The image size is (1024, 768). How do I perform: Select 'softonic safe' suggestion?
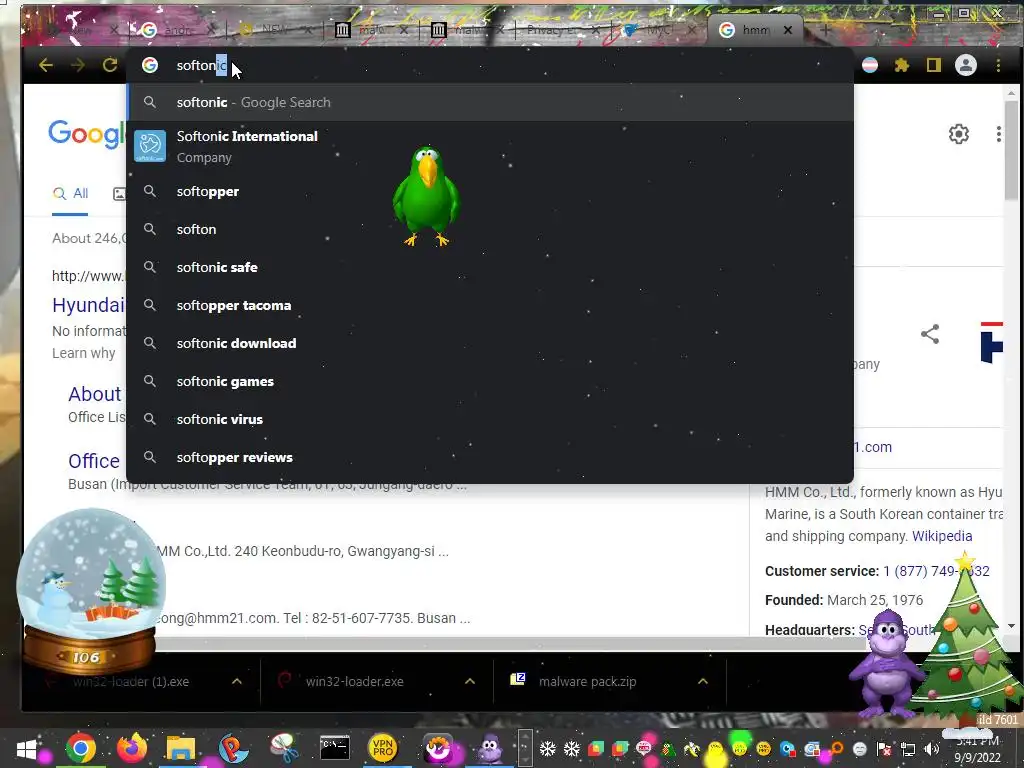(490, 267)
